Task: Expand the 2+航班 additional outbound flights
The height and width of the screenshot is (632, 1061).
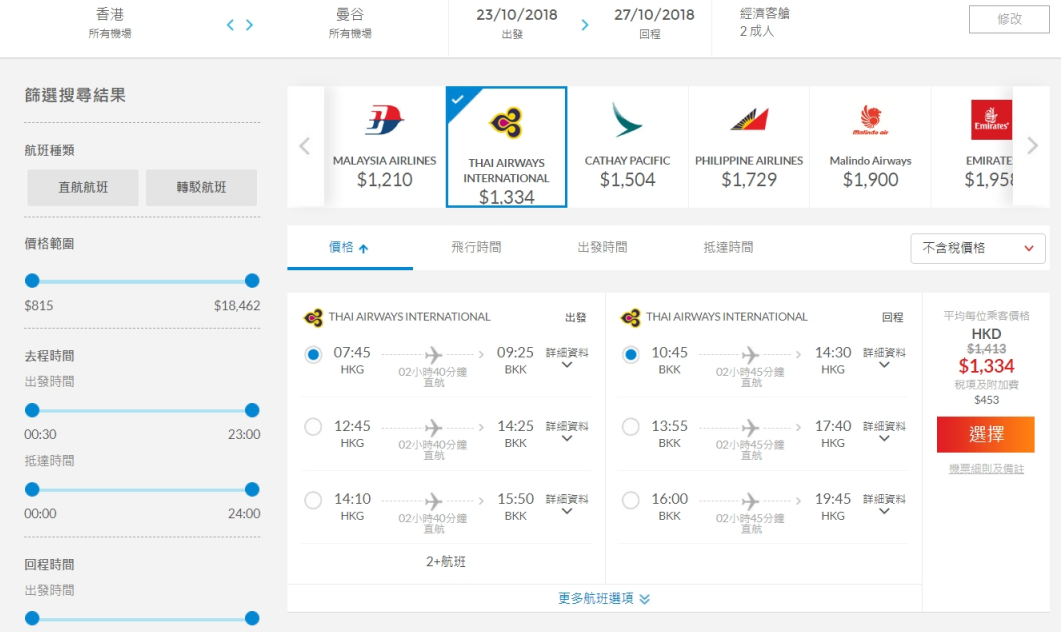Action: point(445,562)
